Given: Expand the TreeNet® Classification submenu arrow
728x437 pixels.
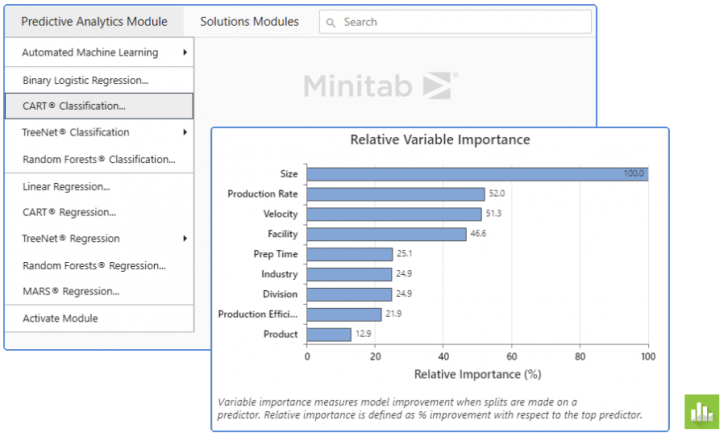Looking at the screenshot, I should (x=185, y=132).
